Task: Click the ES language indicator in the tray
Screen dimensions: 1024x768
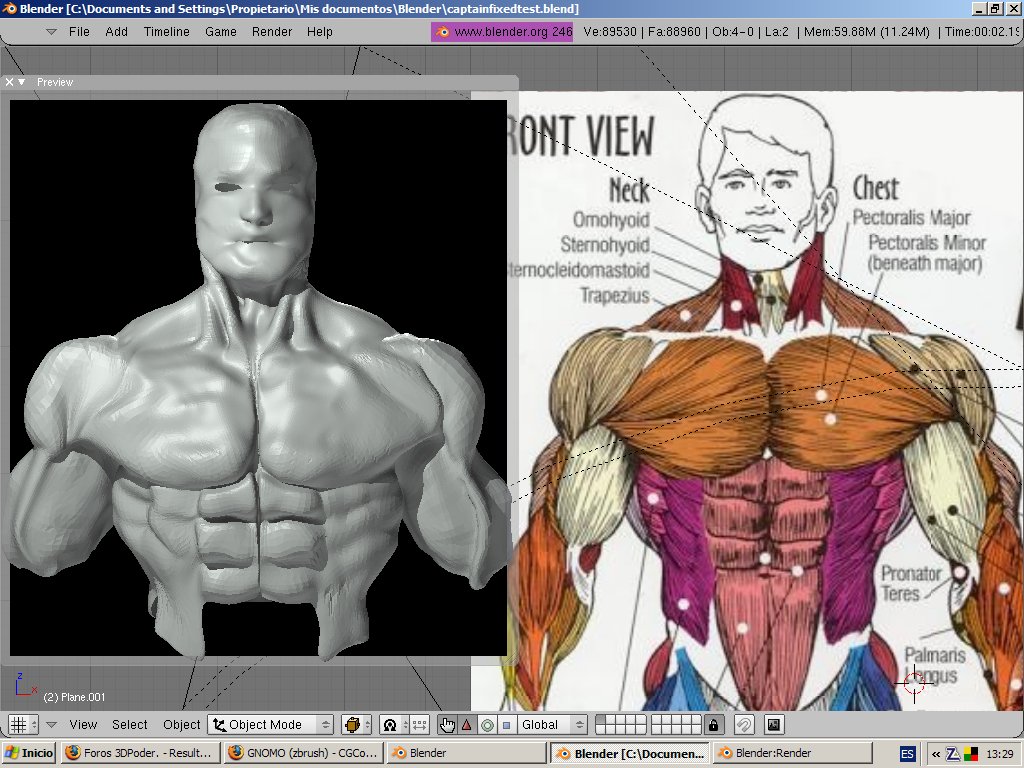Action: [906, 754]
